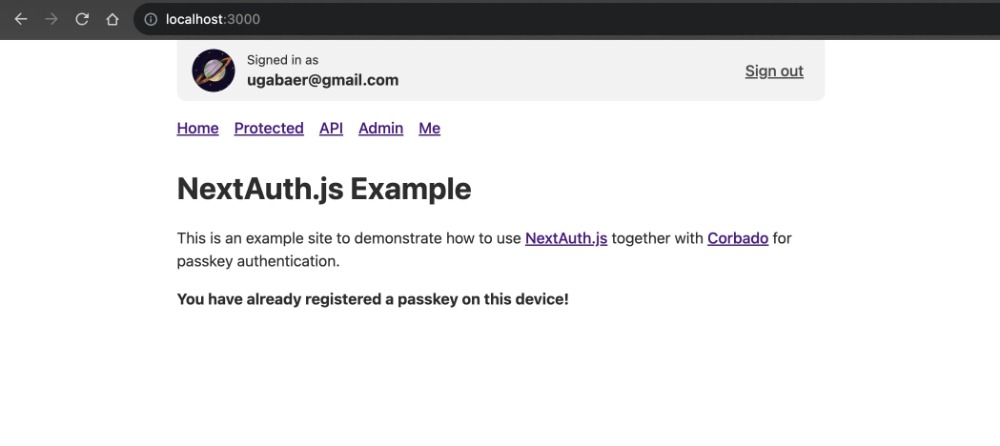Follow the NextAuth.js hyperlink in the paragraph
This screenshot has height=446, width=1000.
pos(566,239)
